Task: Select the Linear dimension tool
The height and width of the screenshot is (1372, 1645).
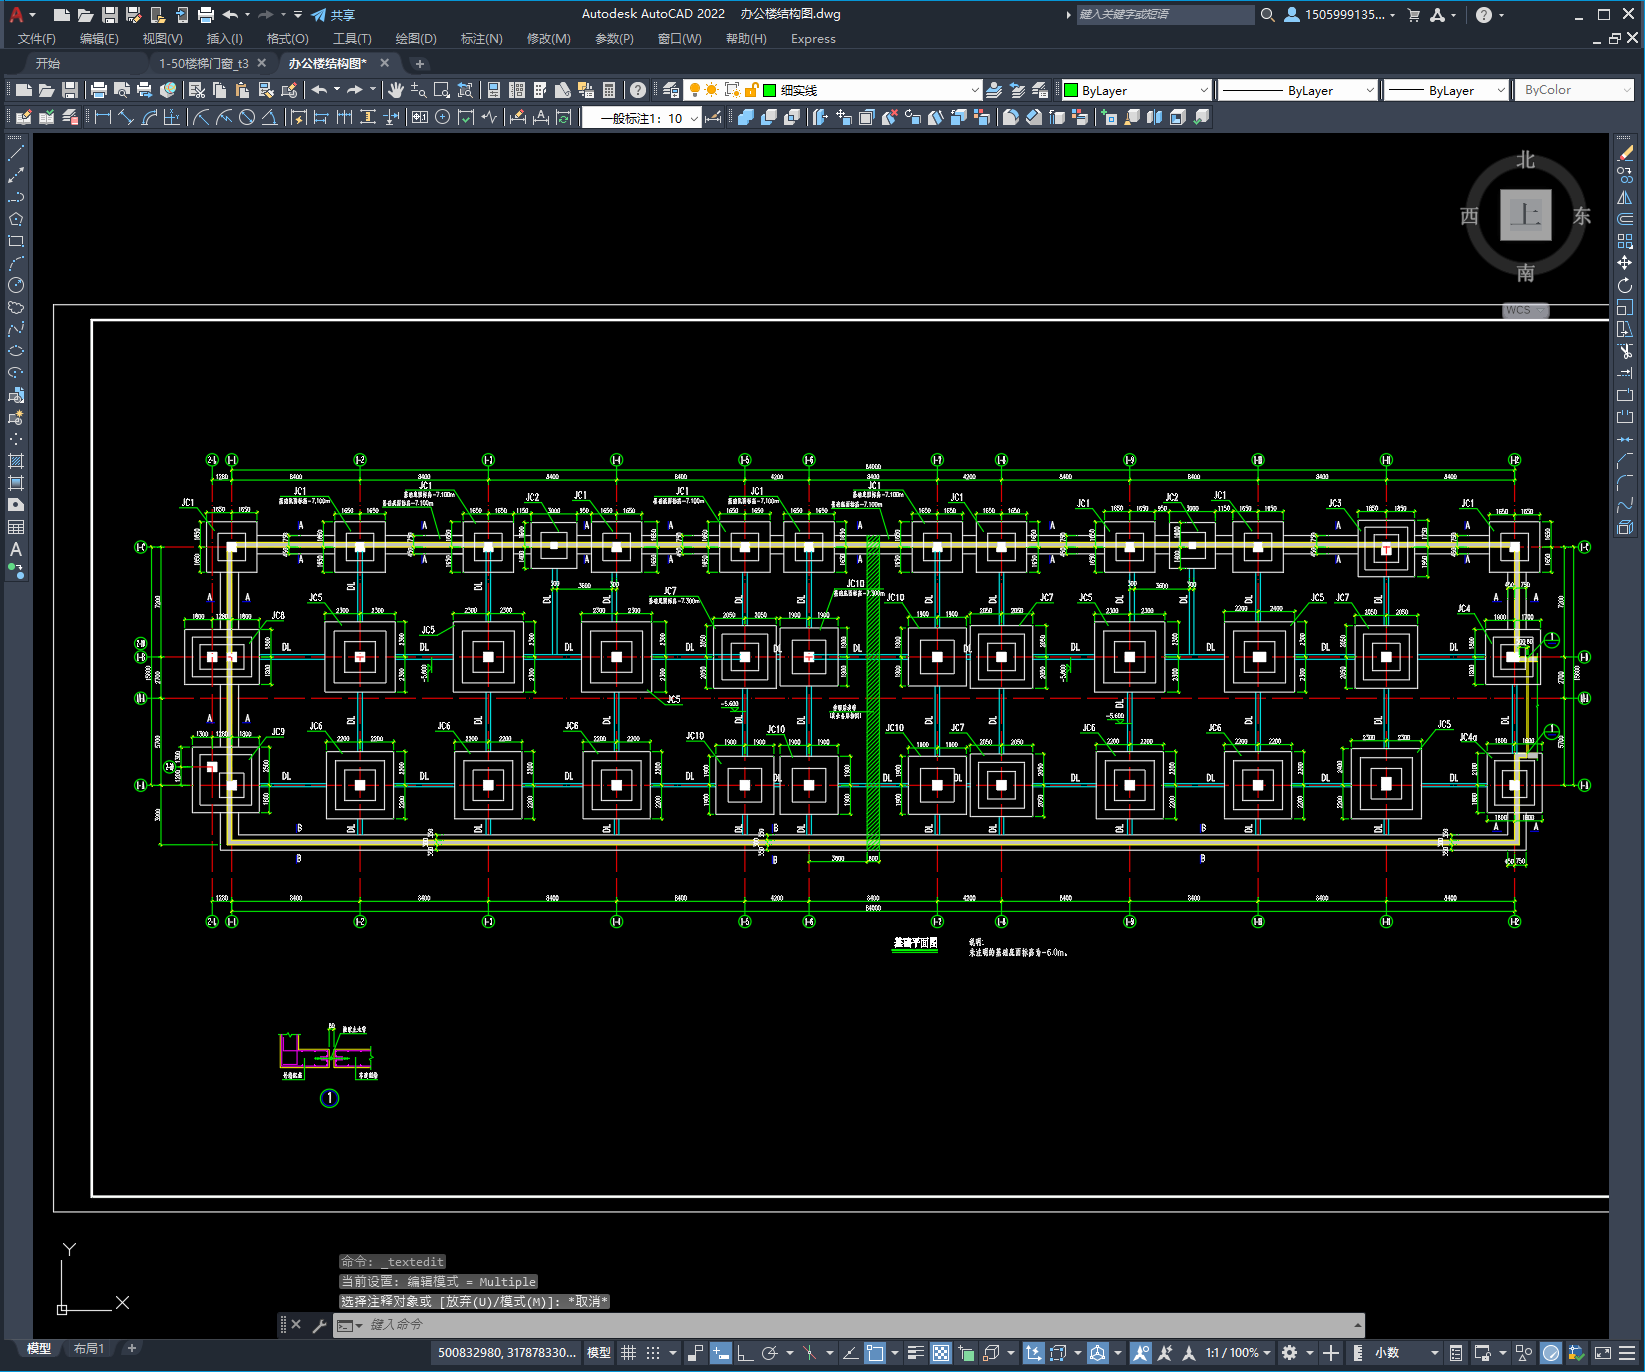Action: (x=103, y=117)
